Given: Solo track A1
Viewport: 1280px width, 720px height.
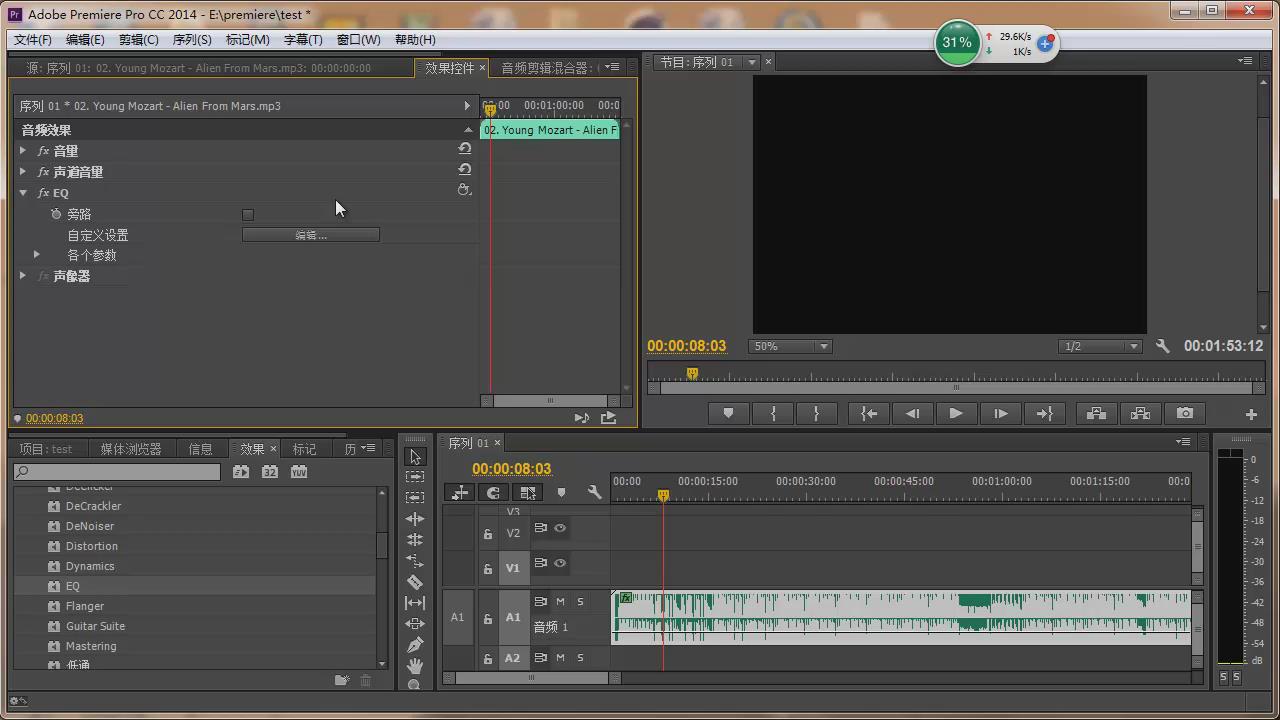Looking at the screenshot, I should click(x=580, y=601).
